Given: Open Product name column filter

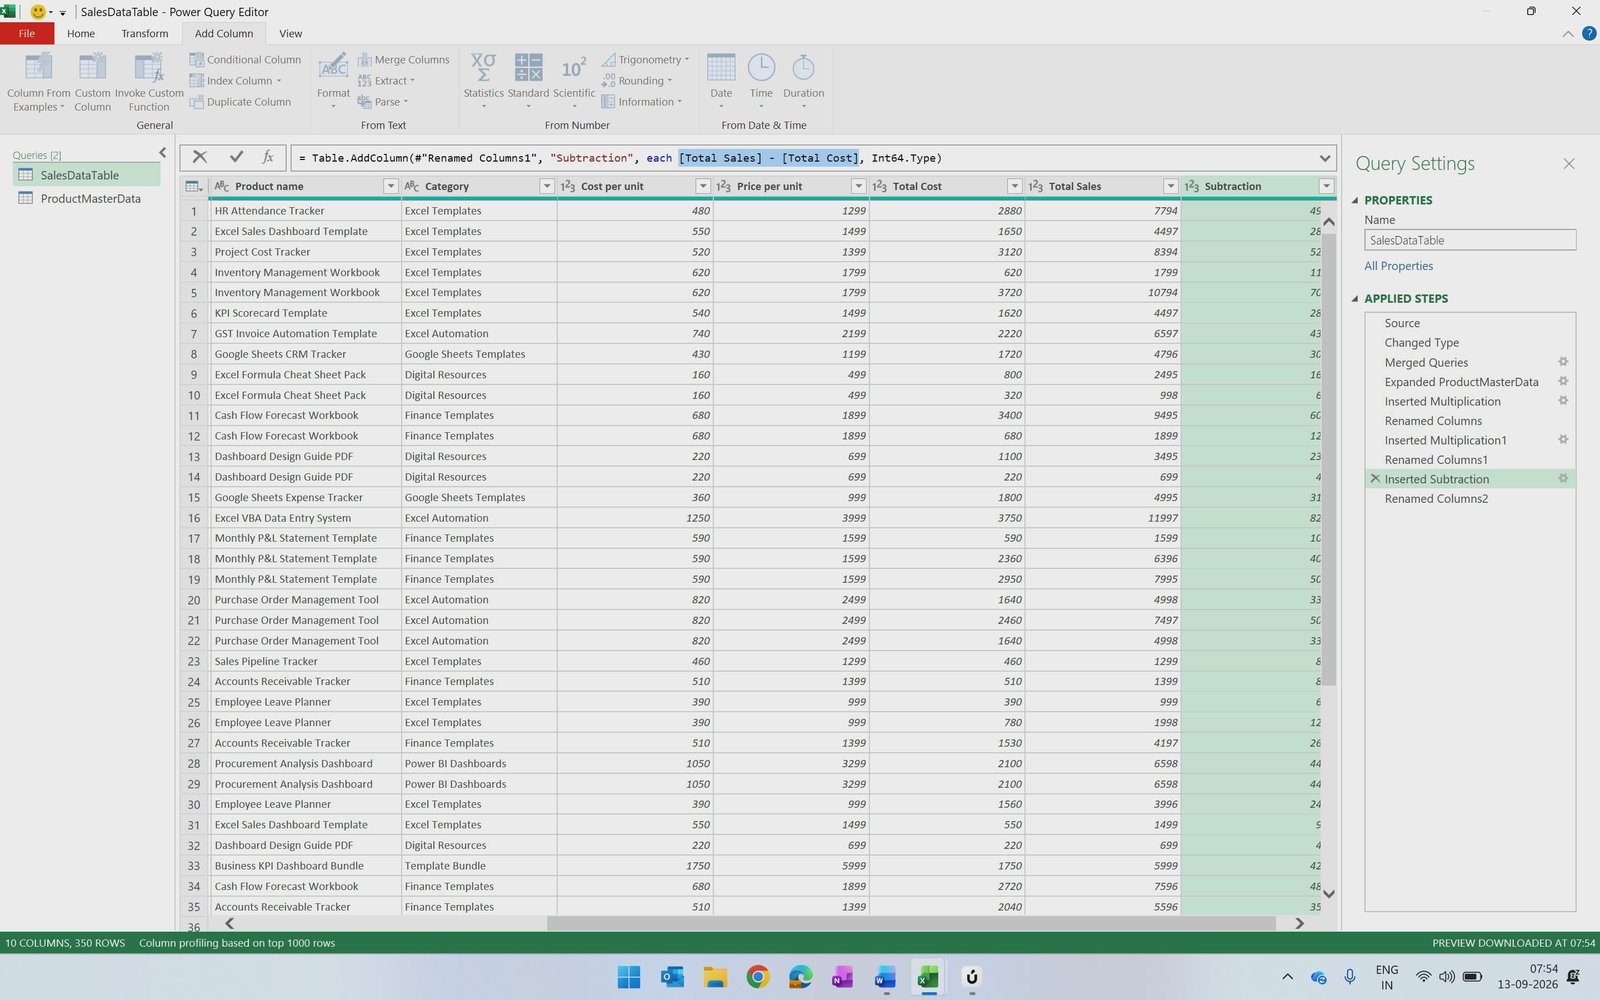Looking at the screenshot, I should click(390, 186).
